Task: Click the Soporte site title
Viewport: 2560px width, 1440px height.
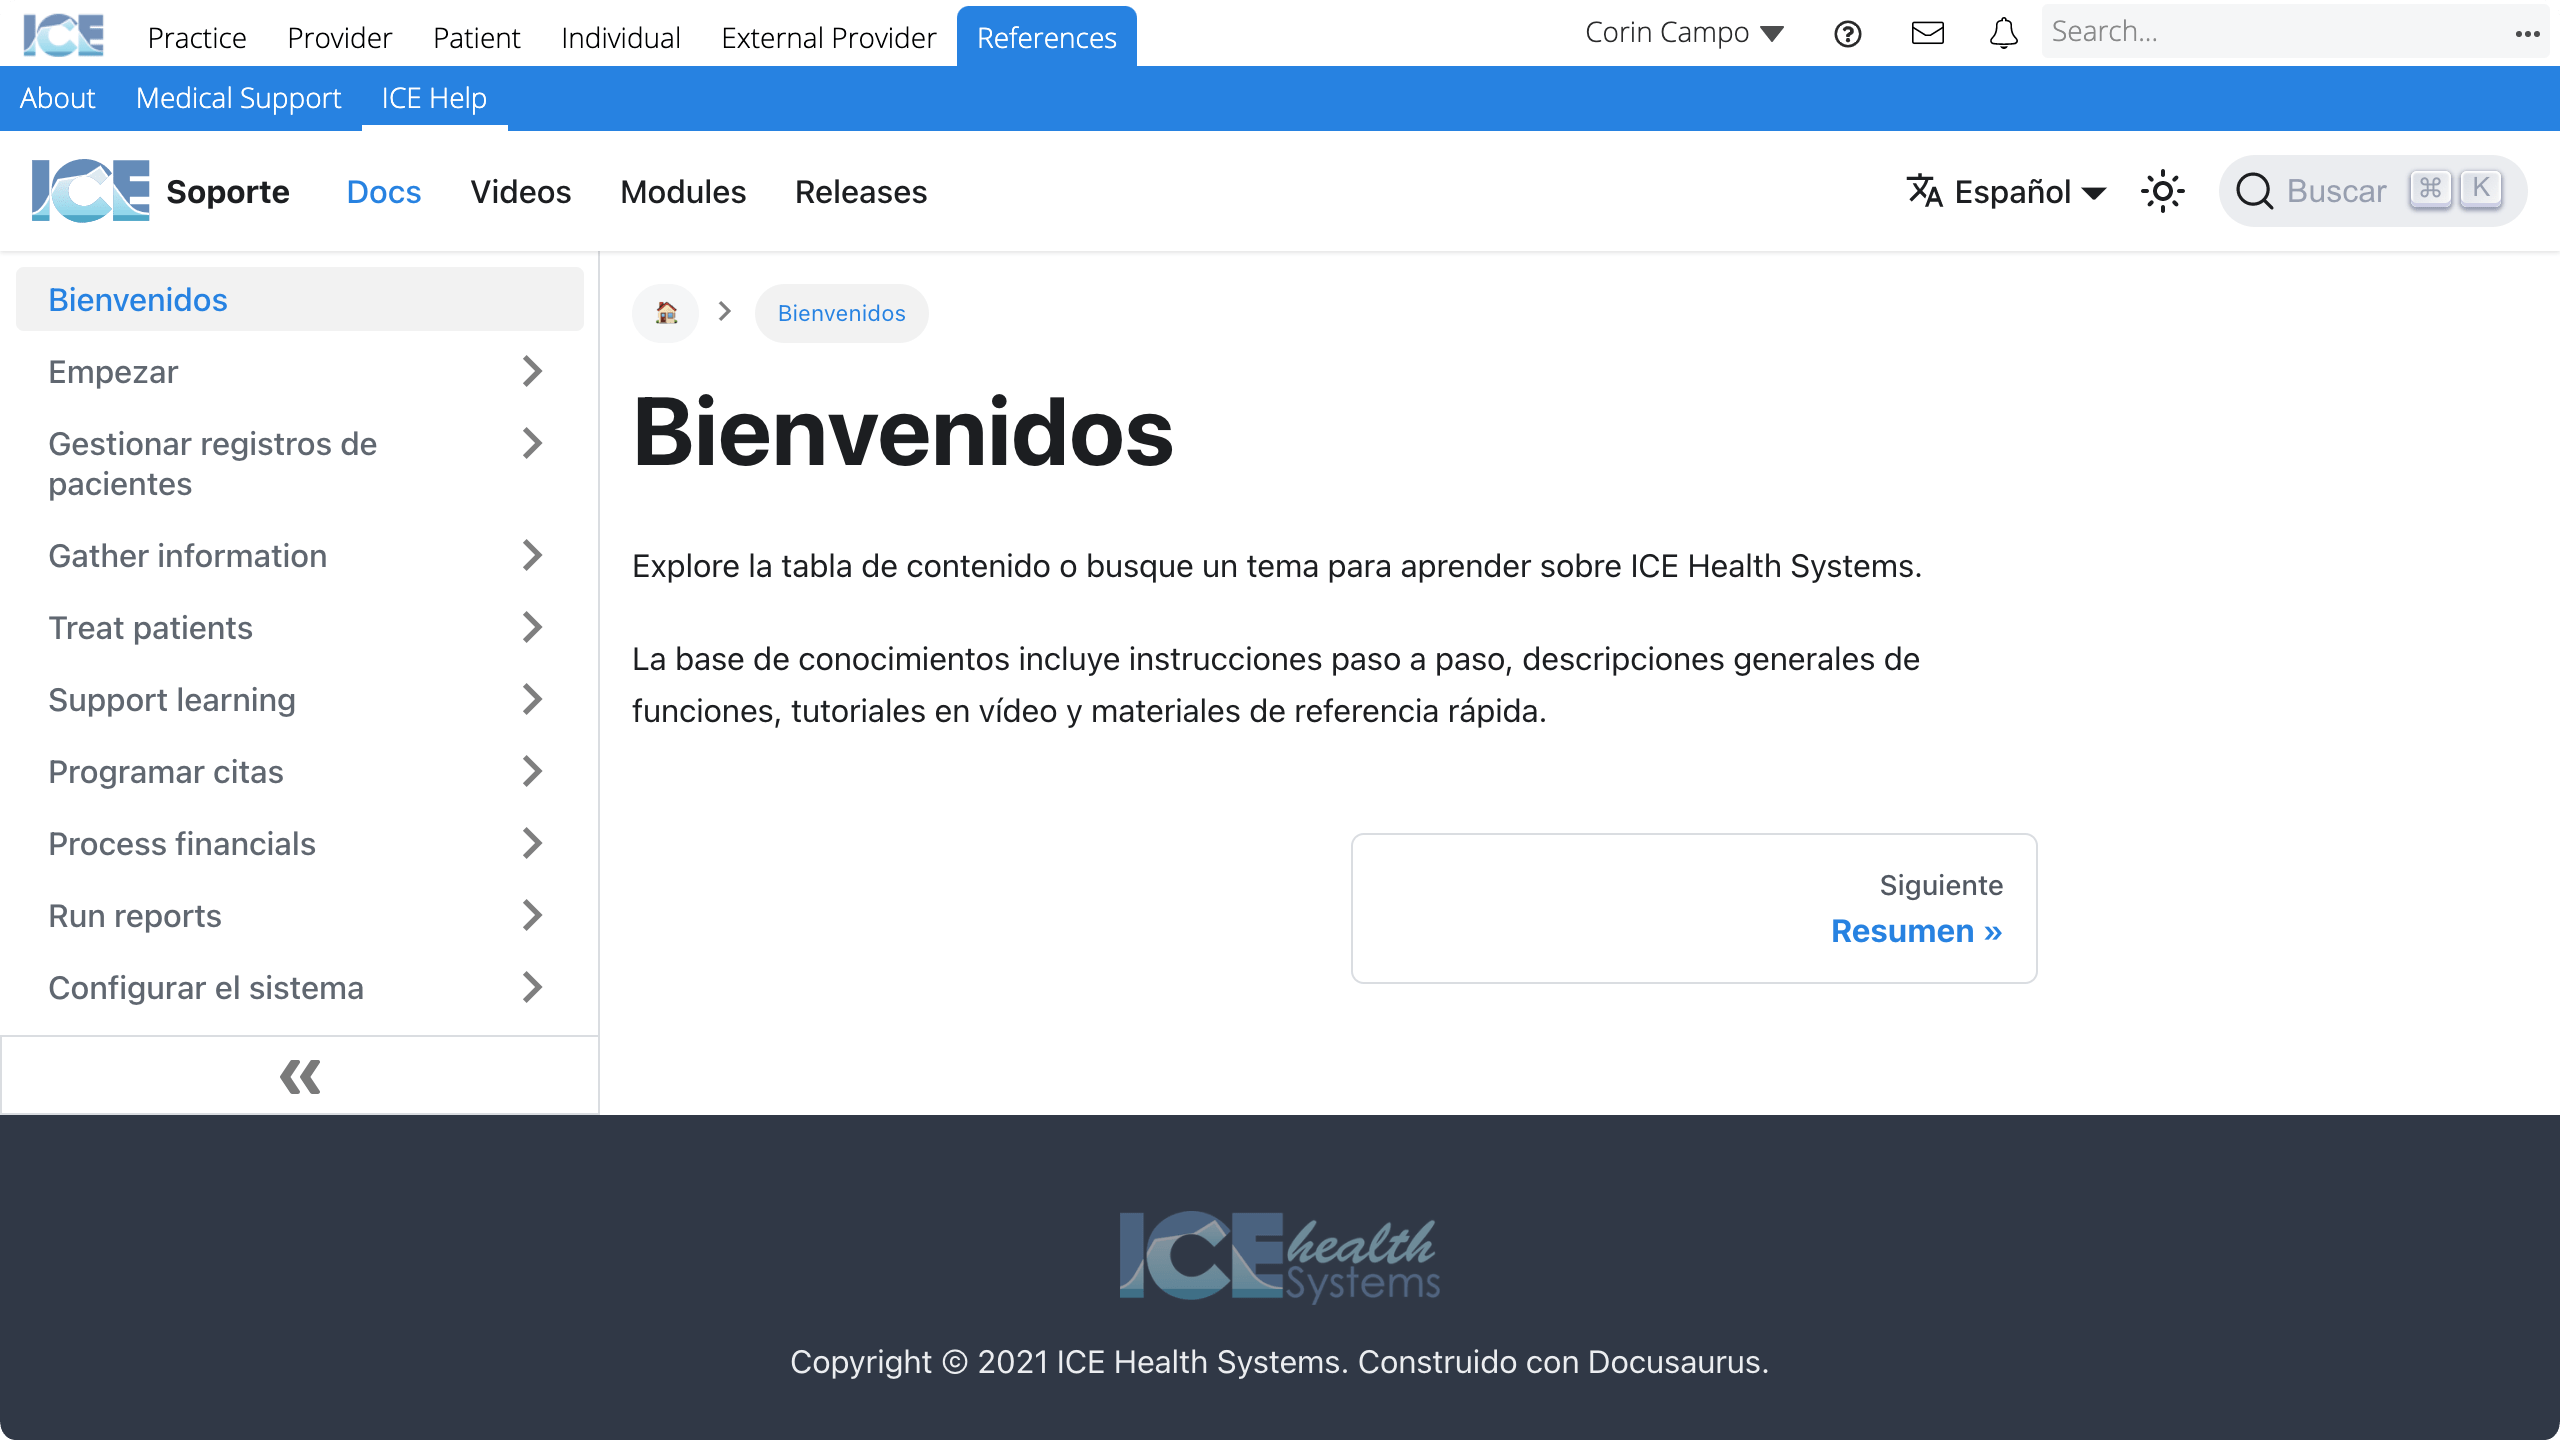Action: tap(227, 191)
